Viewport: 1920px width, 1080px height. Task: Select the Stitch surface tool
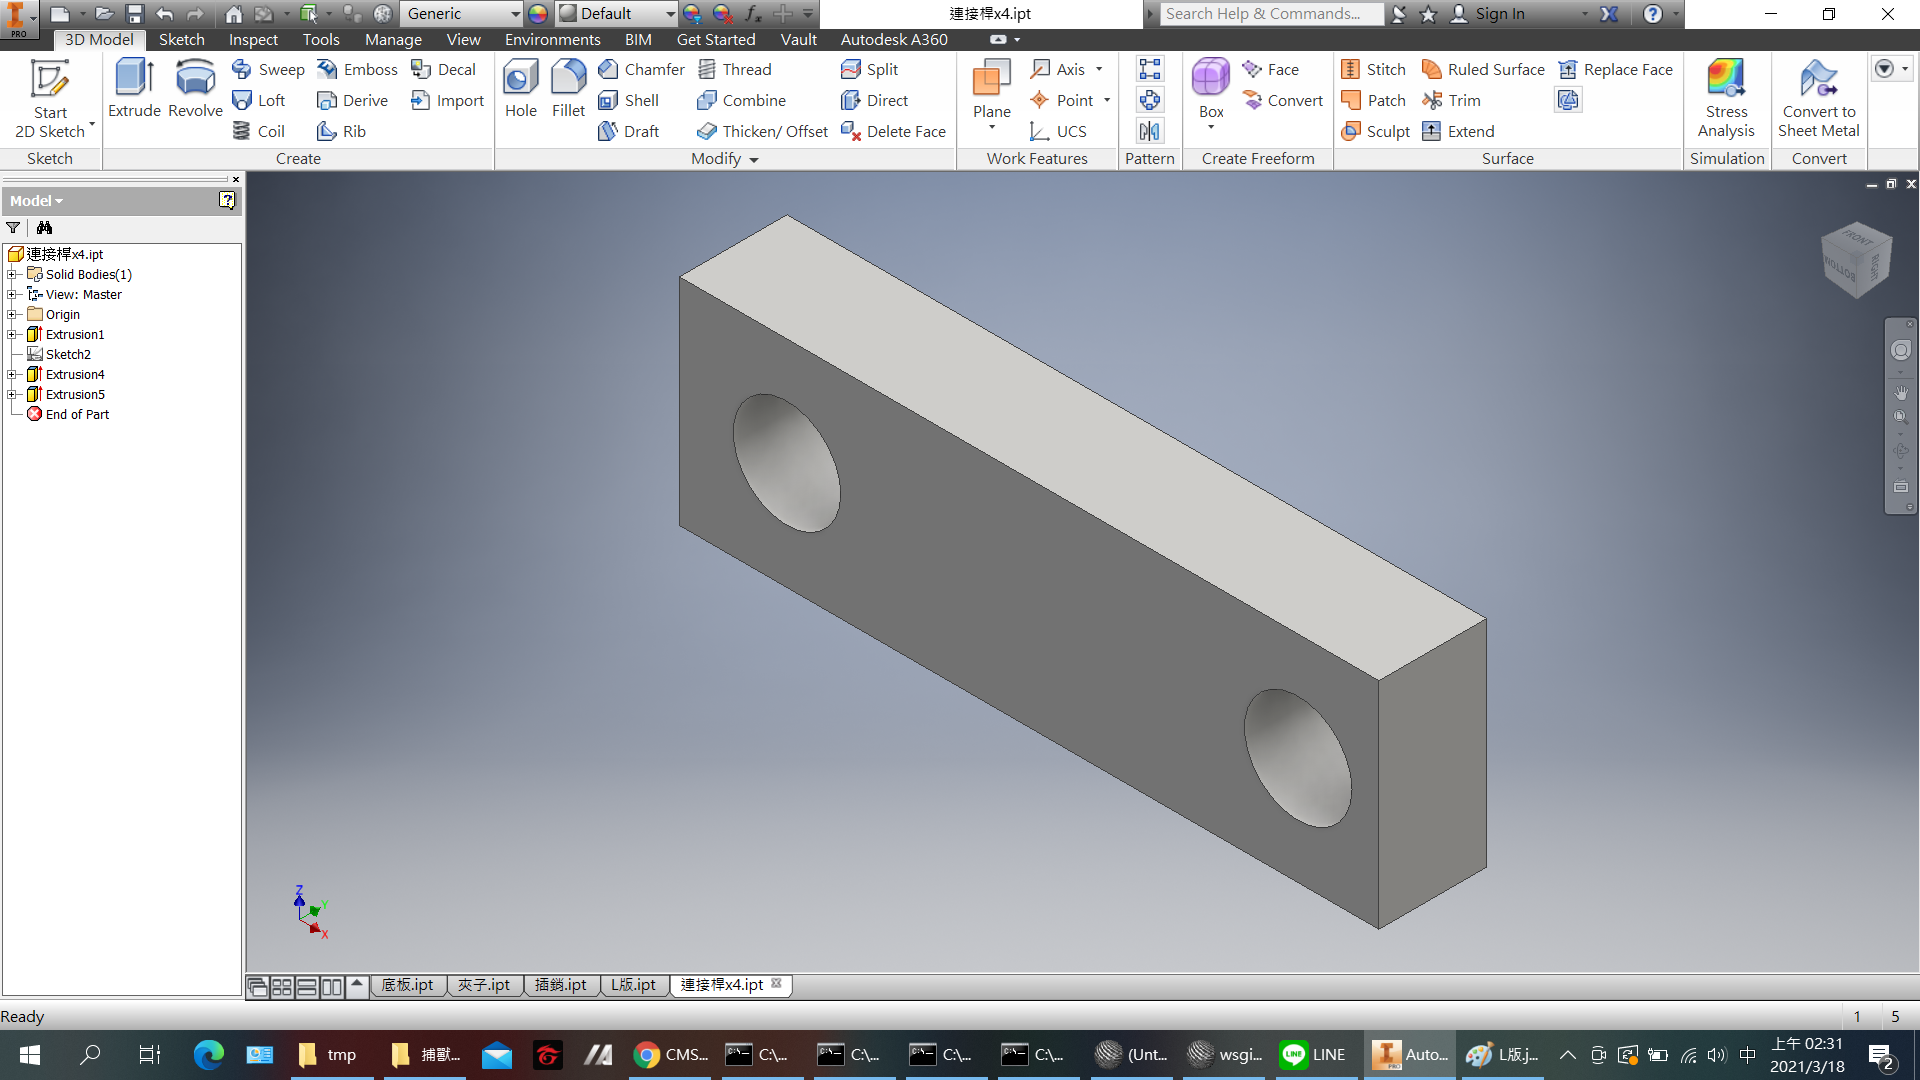1373,69
